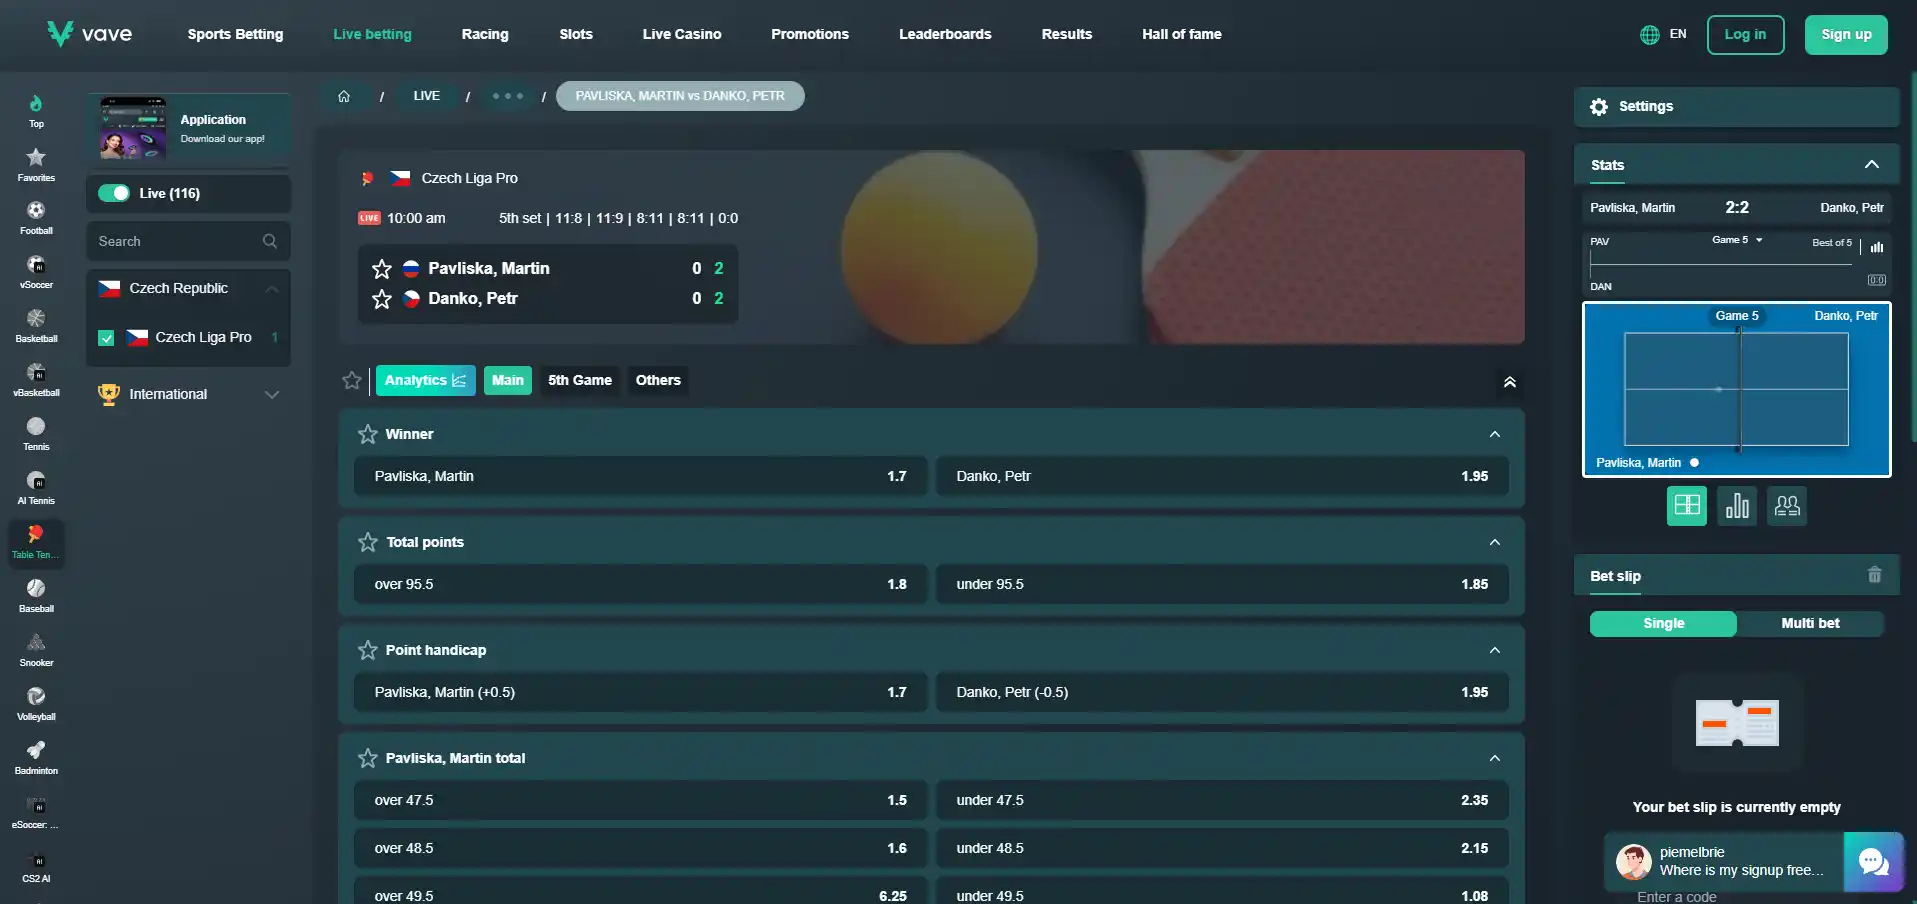1917x904 pixels.
Task: Select Volleyball in the sports sidebar
Action: tap(36, 704)
